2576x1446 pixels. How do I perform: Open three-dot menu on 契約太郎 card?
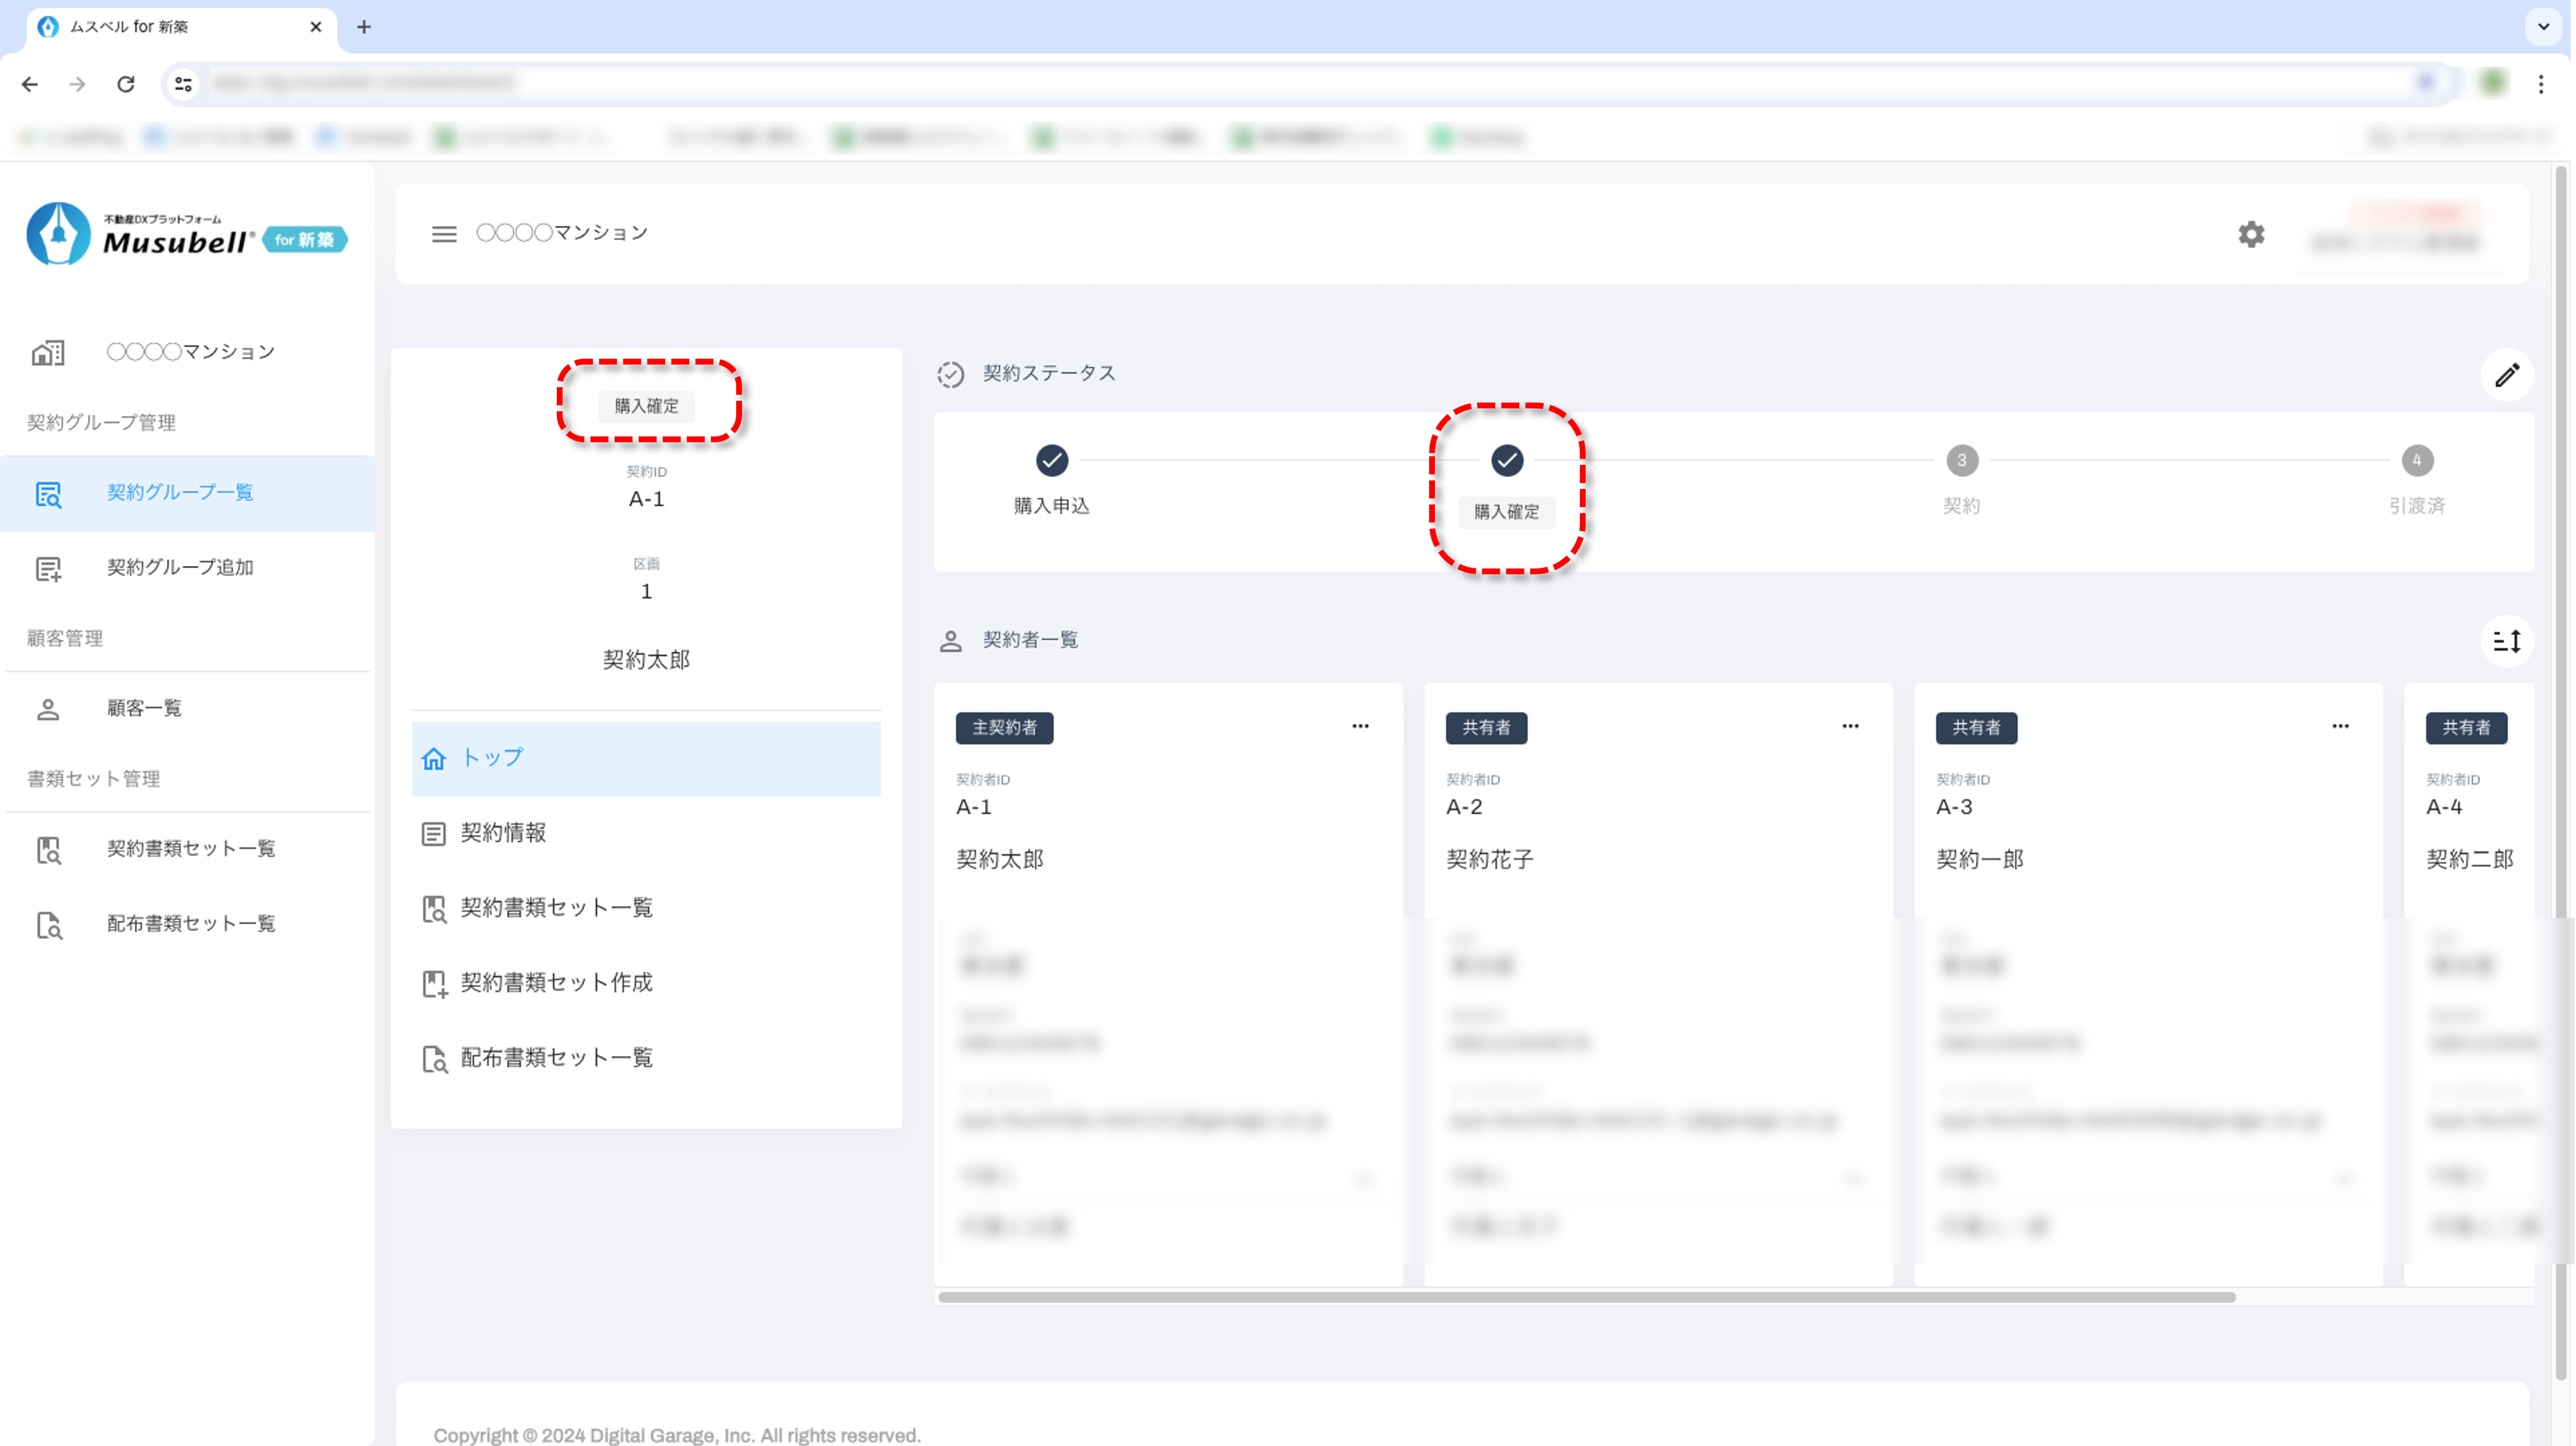coord(1360,726)
